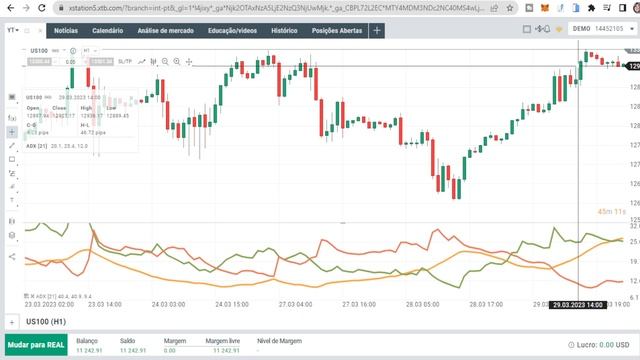Show US100 instrument info icon

[x=73, y=51]
